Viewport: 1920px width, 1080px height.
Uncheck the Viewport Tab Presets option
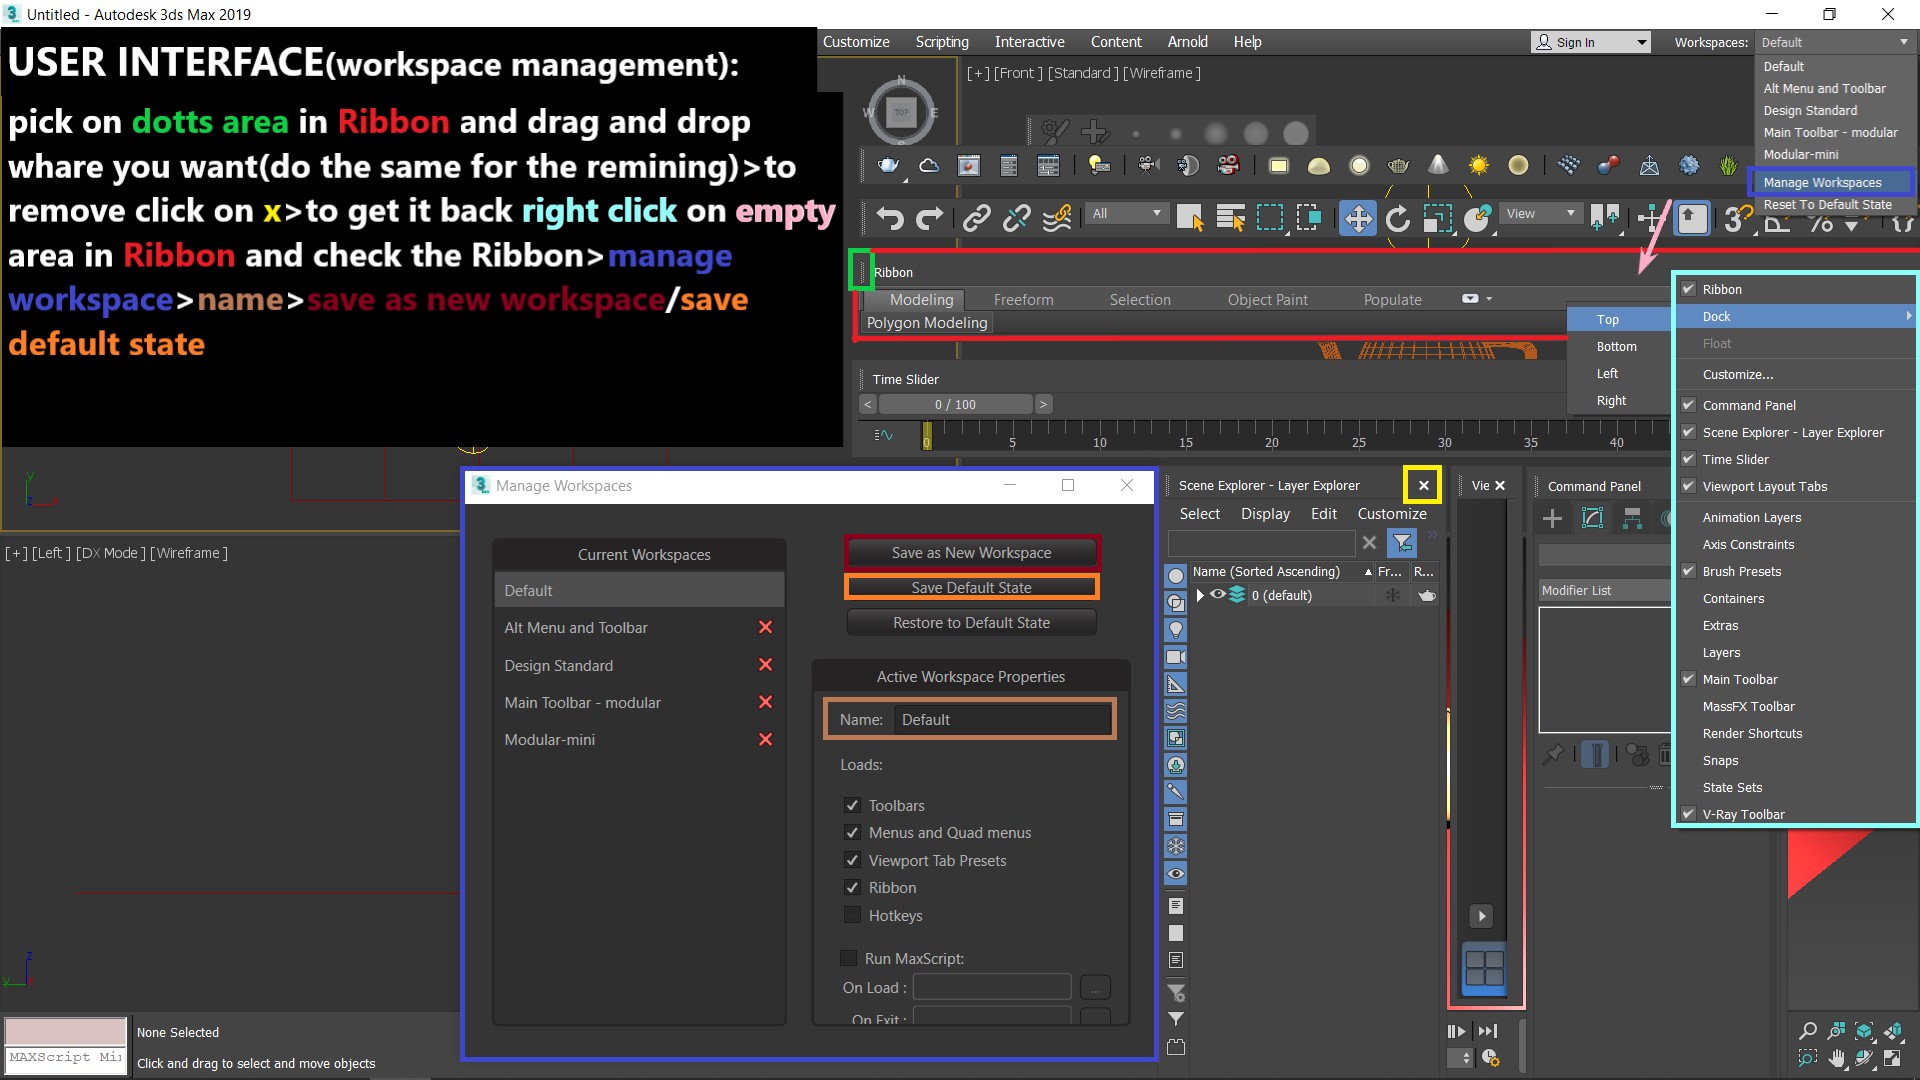pos(852,860)
